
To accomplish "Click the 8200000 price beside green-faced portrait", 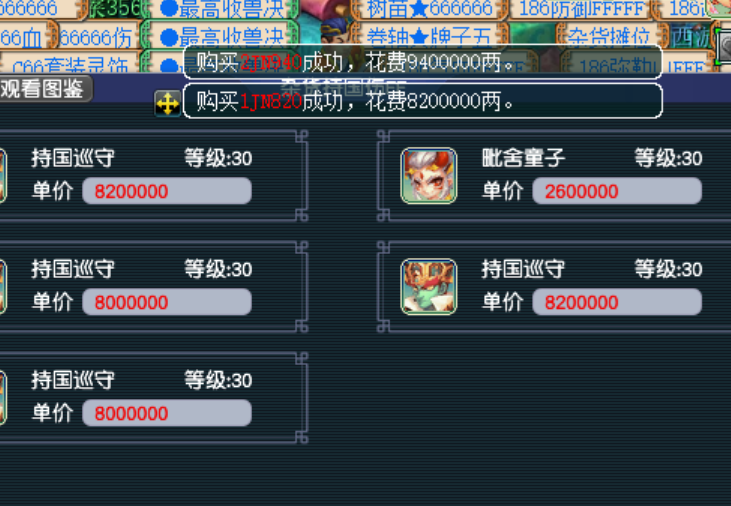I will (x=617, y=302).
